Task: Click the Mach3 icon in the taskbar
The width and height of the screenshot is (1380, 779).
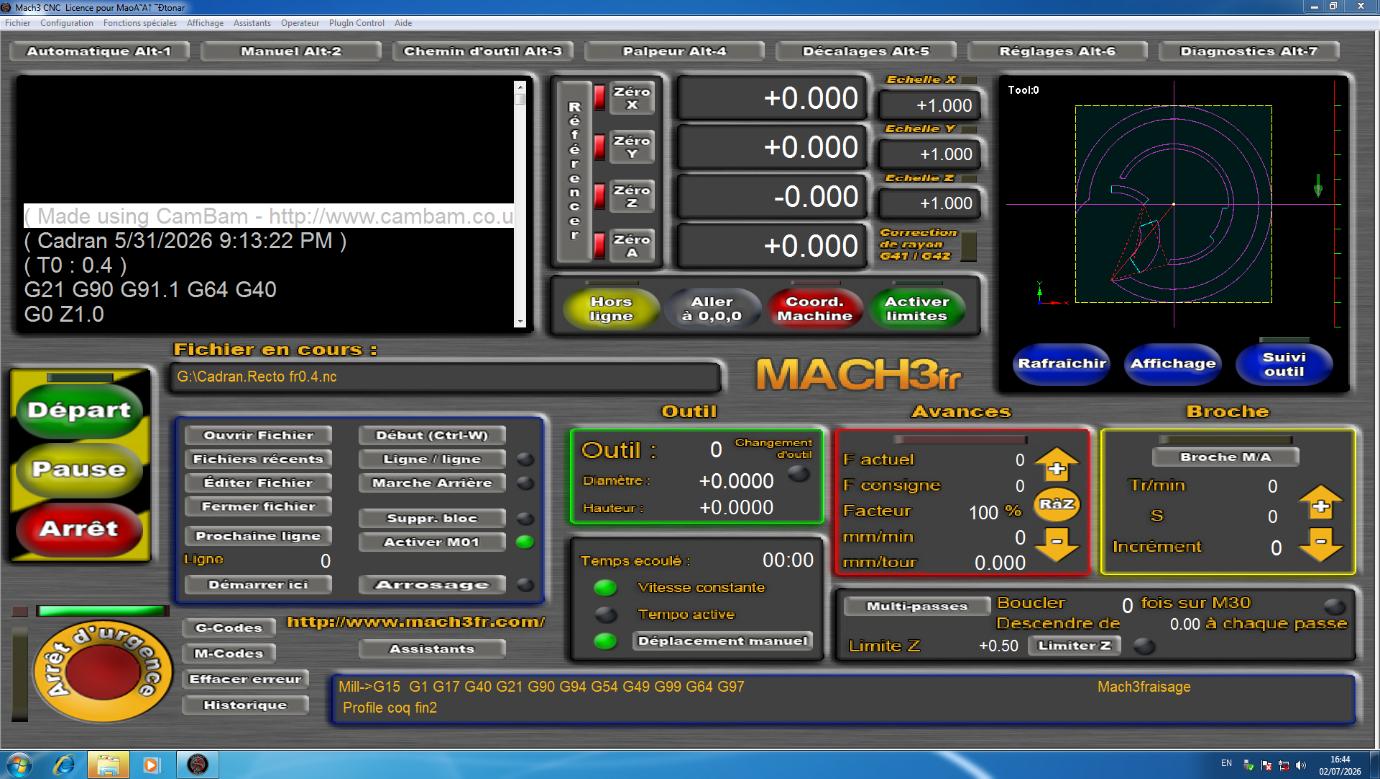Action: pyautogui.click(x=198, y=765)
